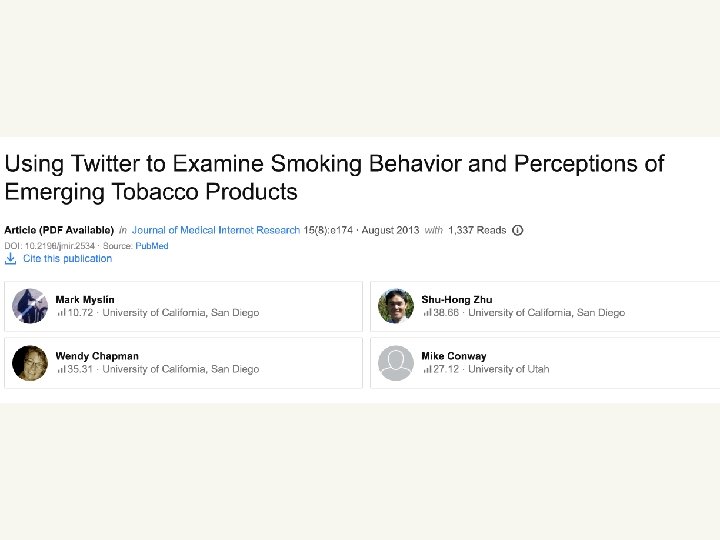Click Mike Conway's placeholder avatar

click(x=396, y=362)
